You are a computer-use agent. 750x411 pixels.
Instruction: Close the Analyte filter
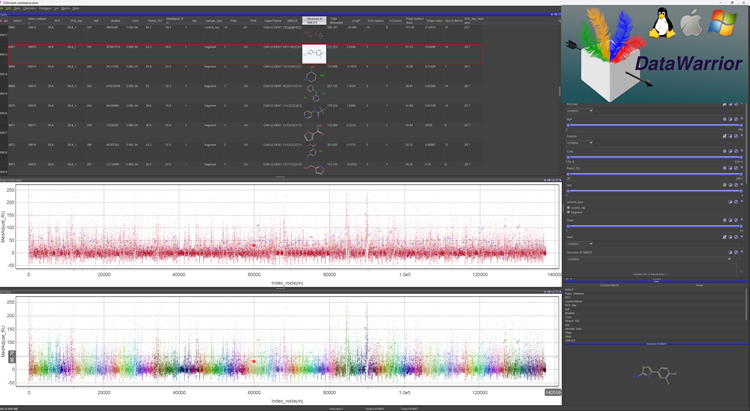(742, 136)
